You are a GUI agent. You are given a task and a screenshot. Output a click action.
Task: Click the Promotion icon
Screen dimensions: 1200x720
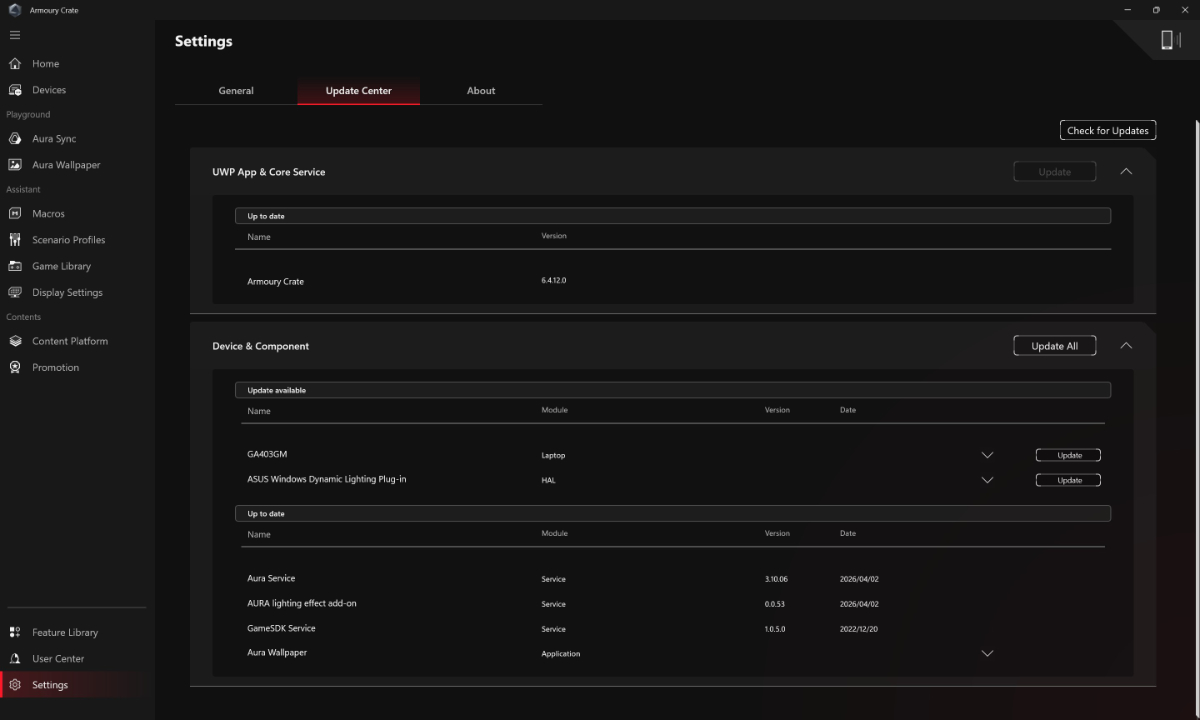(x=15, y=367)
